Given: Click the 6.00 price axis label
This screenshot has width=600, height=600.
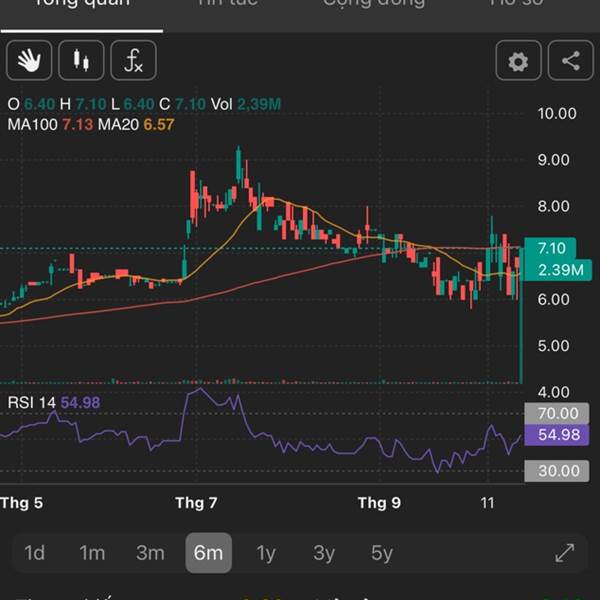Looking at the screenshot, I should (x=554, y=300).
